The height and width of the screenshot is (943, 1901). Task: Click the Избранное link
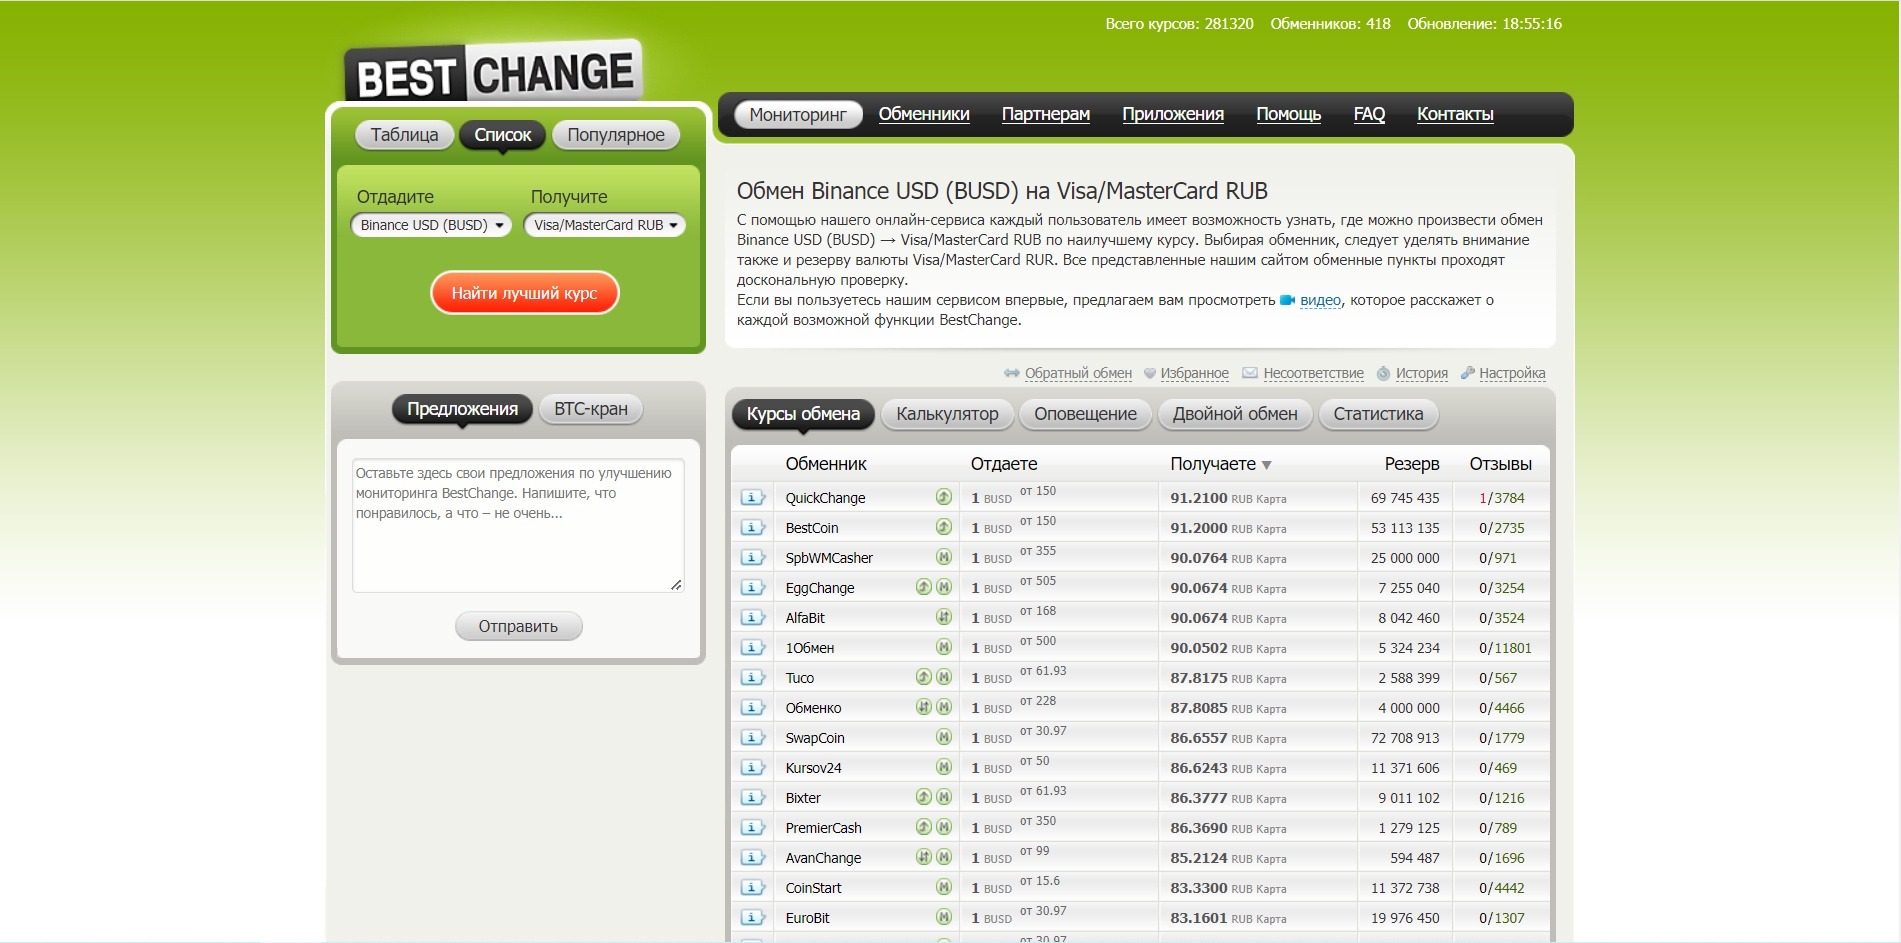tap(1194, 373)
